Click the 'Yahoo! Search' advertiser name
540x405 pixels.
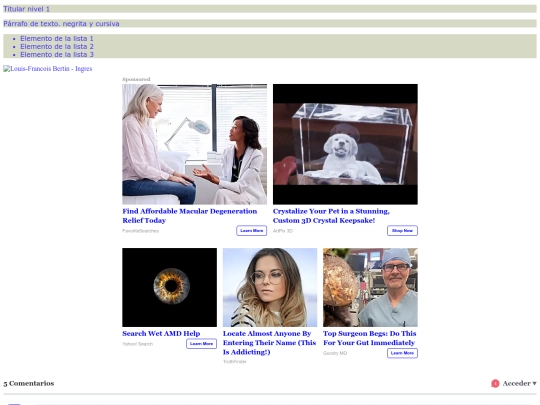137,344
